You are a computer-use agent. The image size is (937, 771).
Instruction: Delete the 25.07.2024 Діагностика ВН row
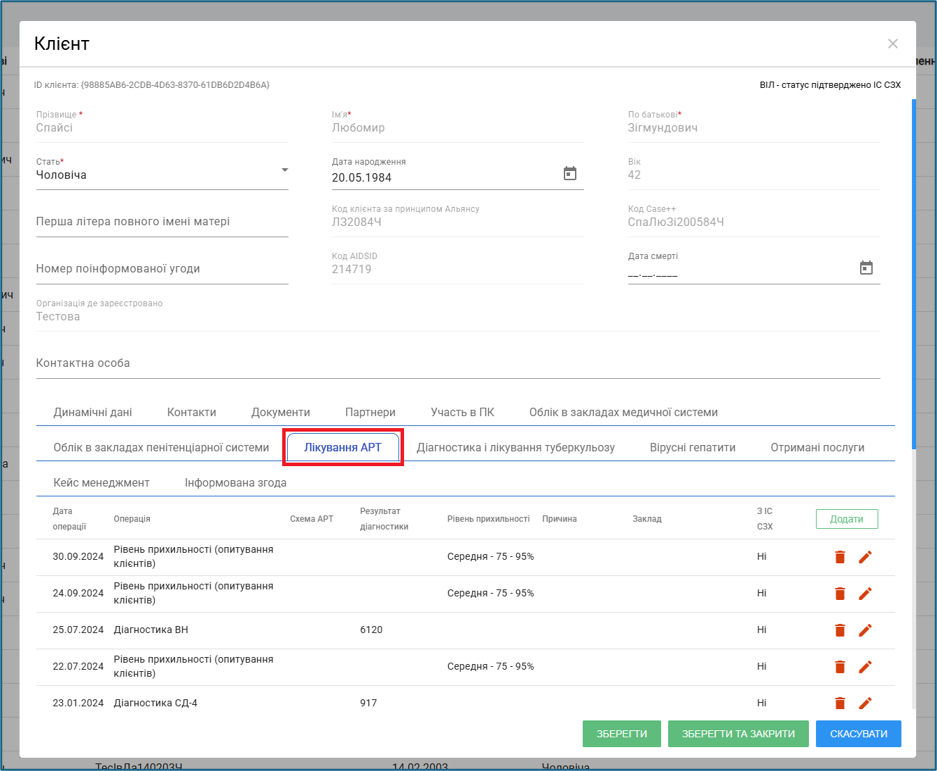[840, 630]
